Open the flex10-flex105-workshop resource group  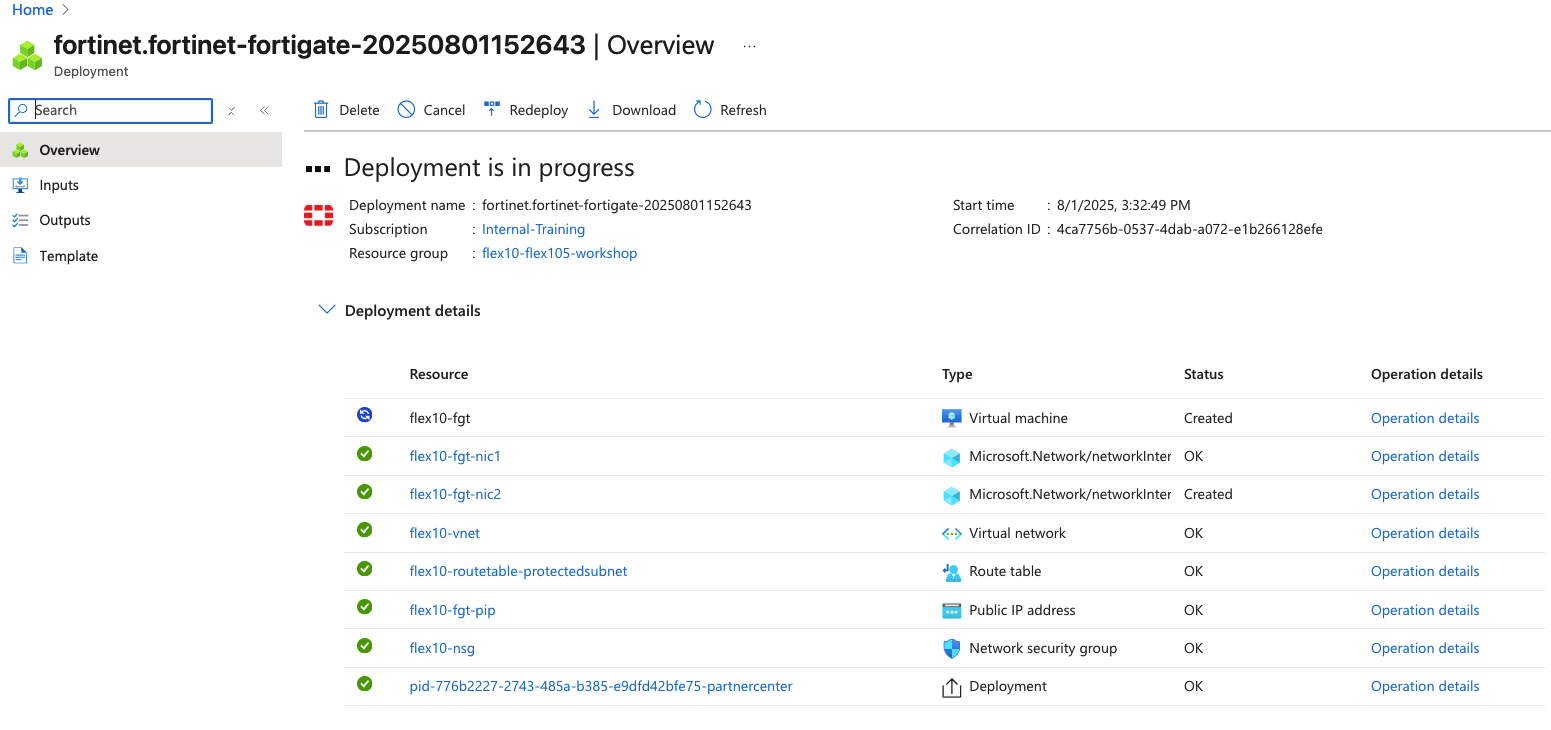point(559,253)
